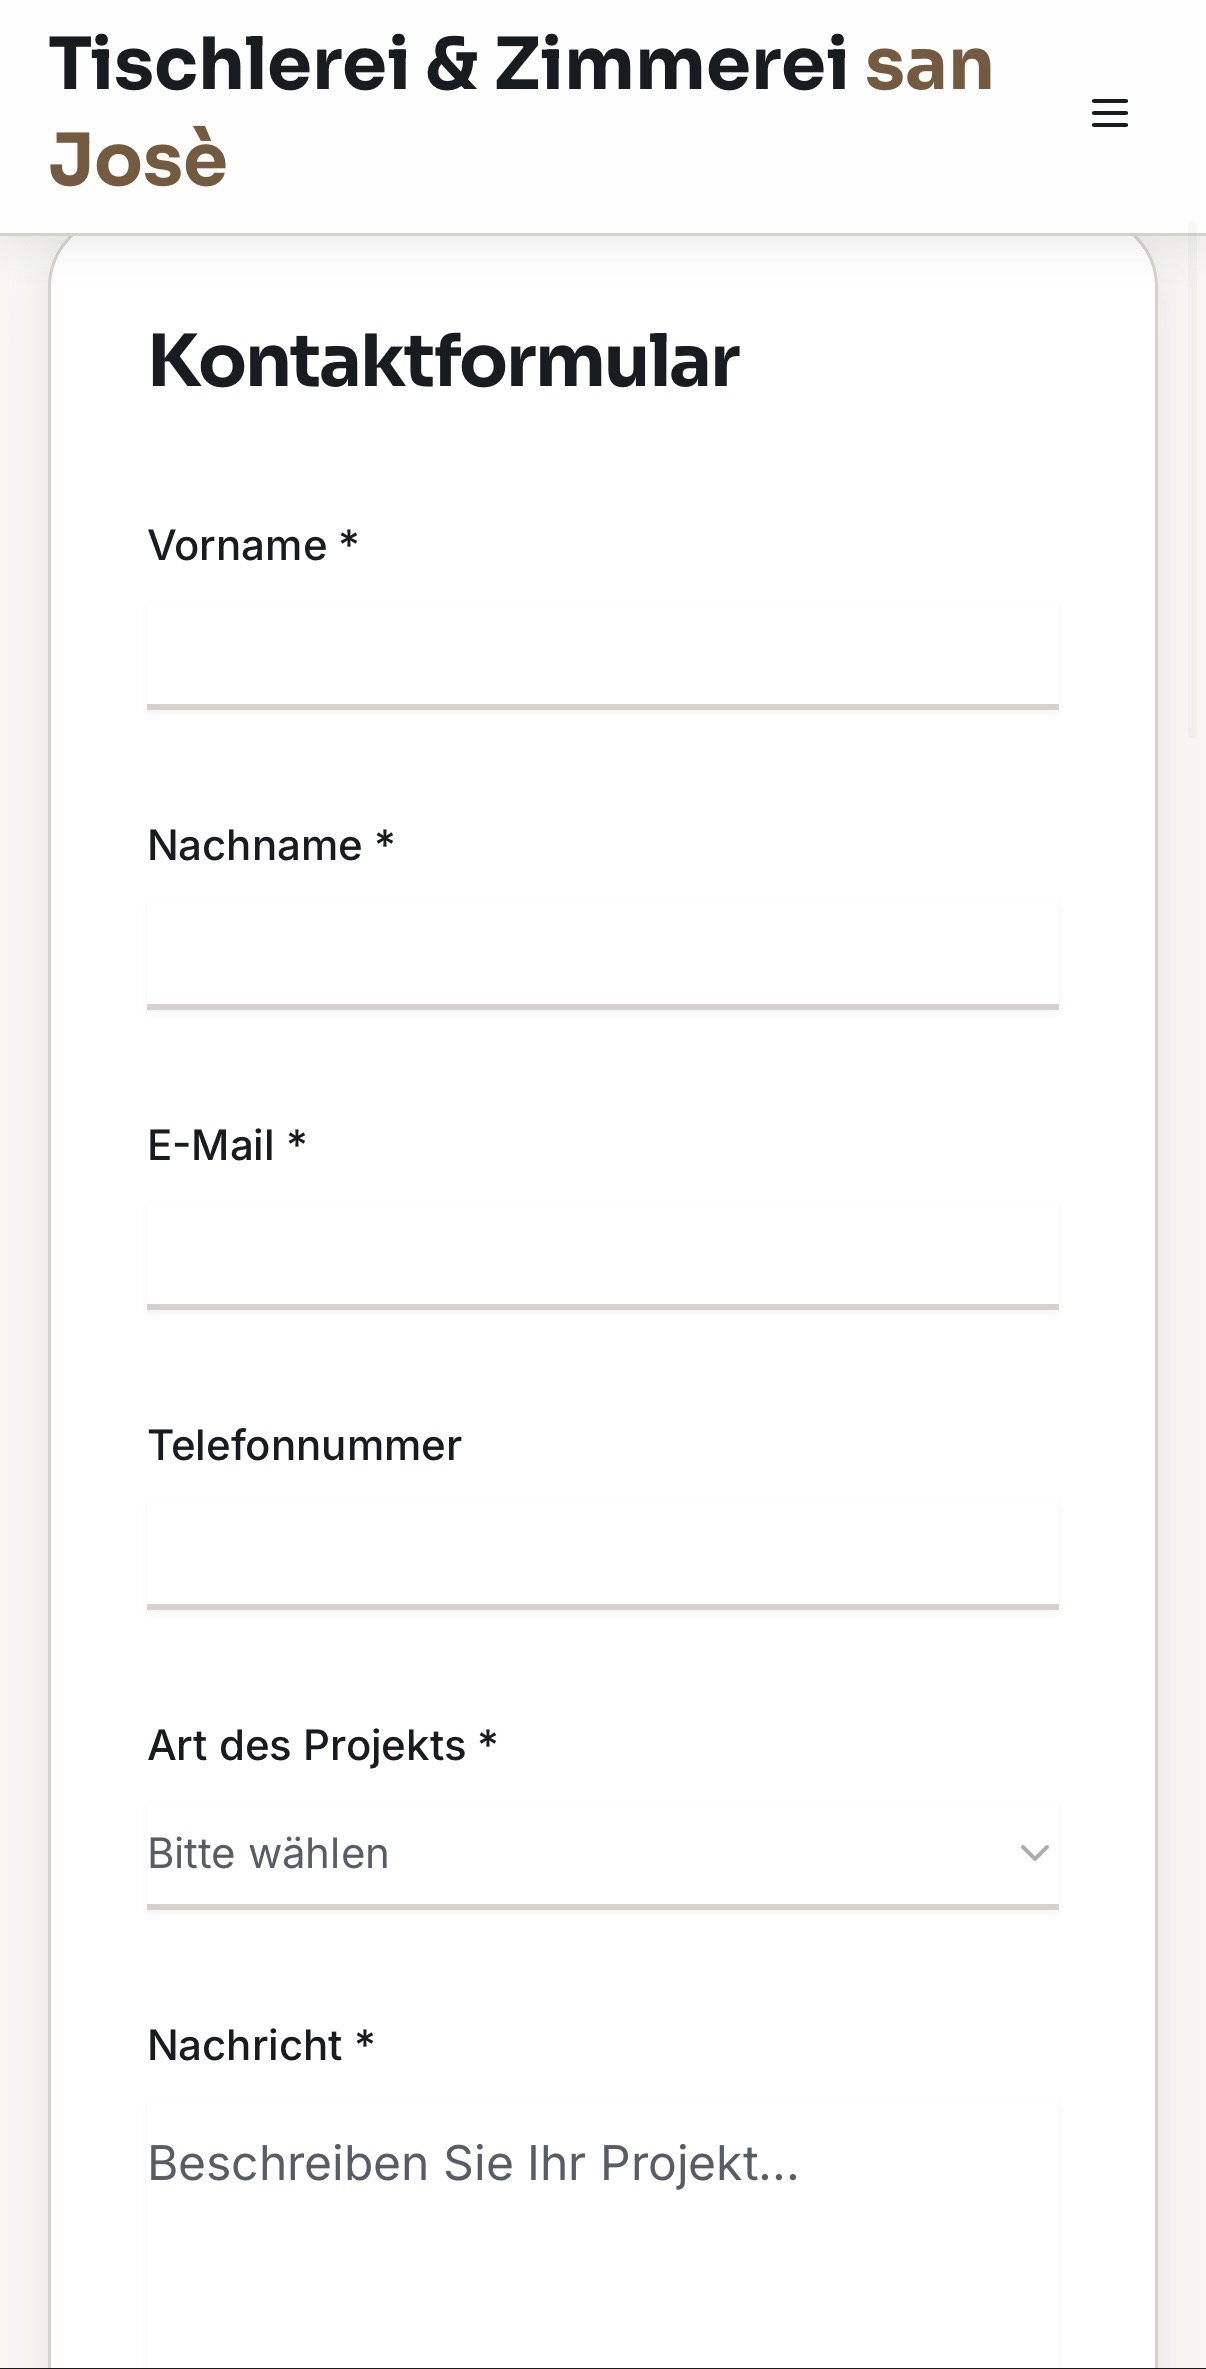Open the hamburger navigation menu

pos(1109,113)
